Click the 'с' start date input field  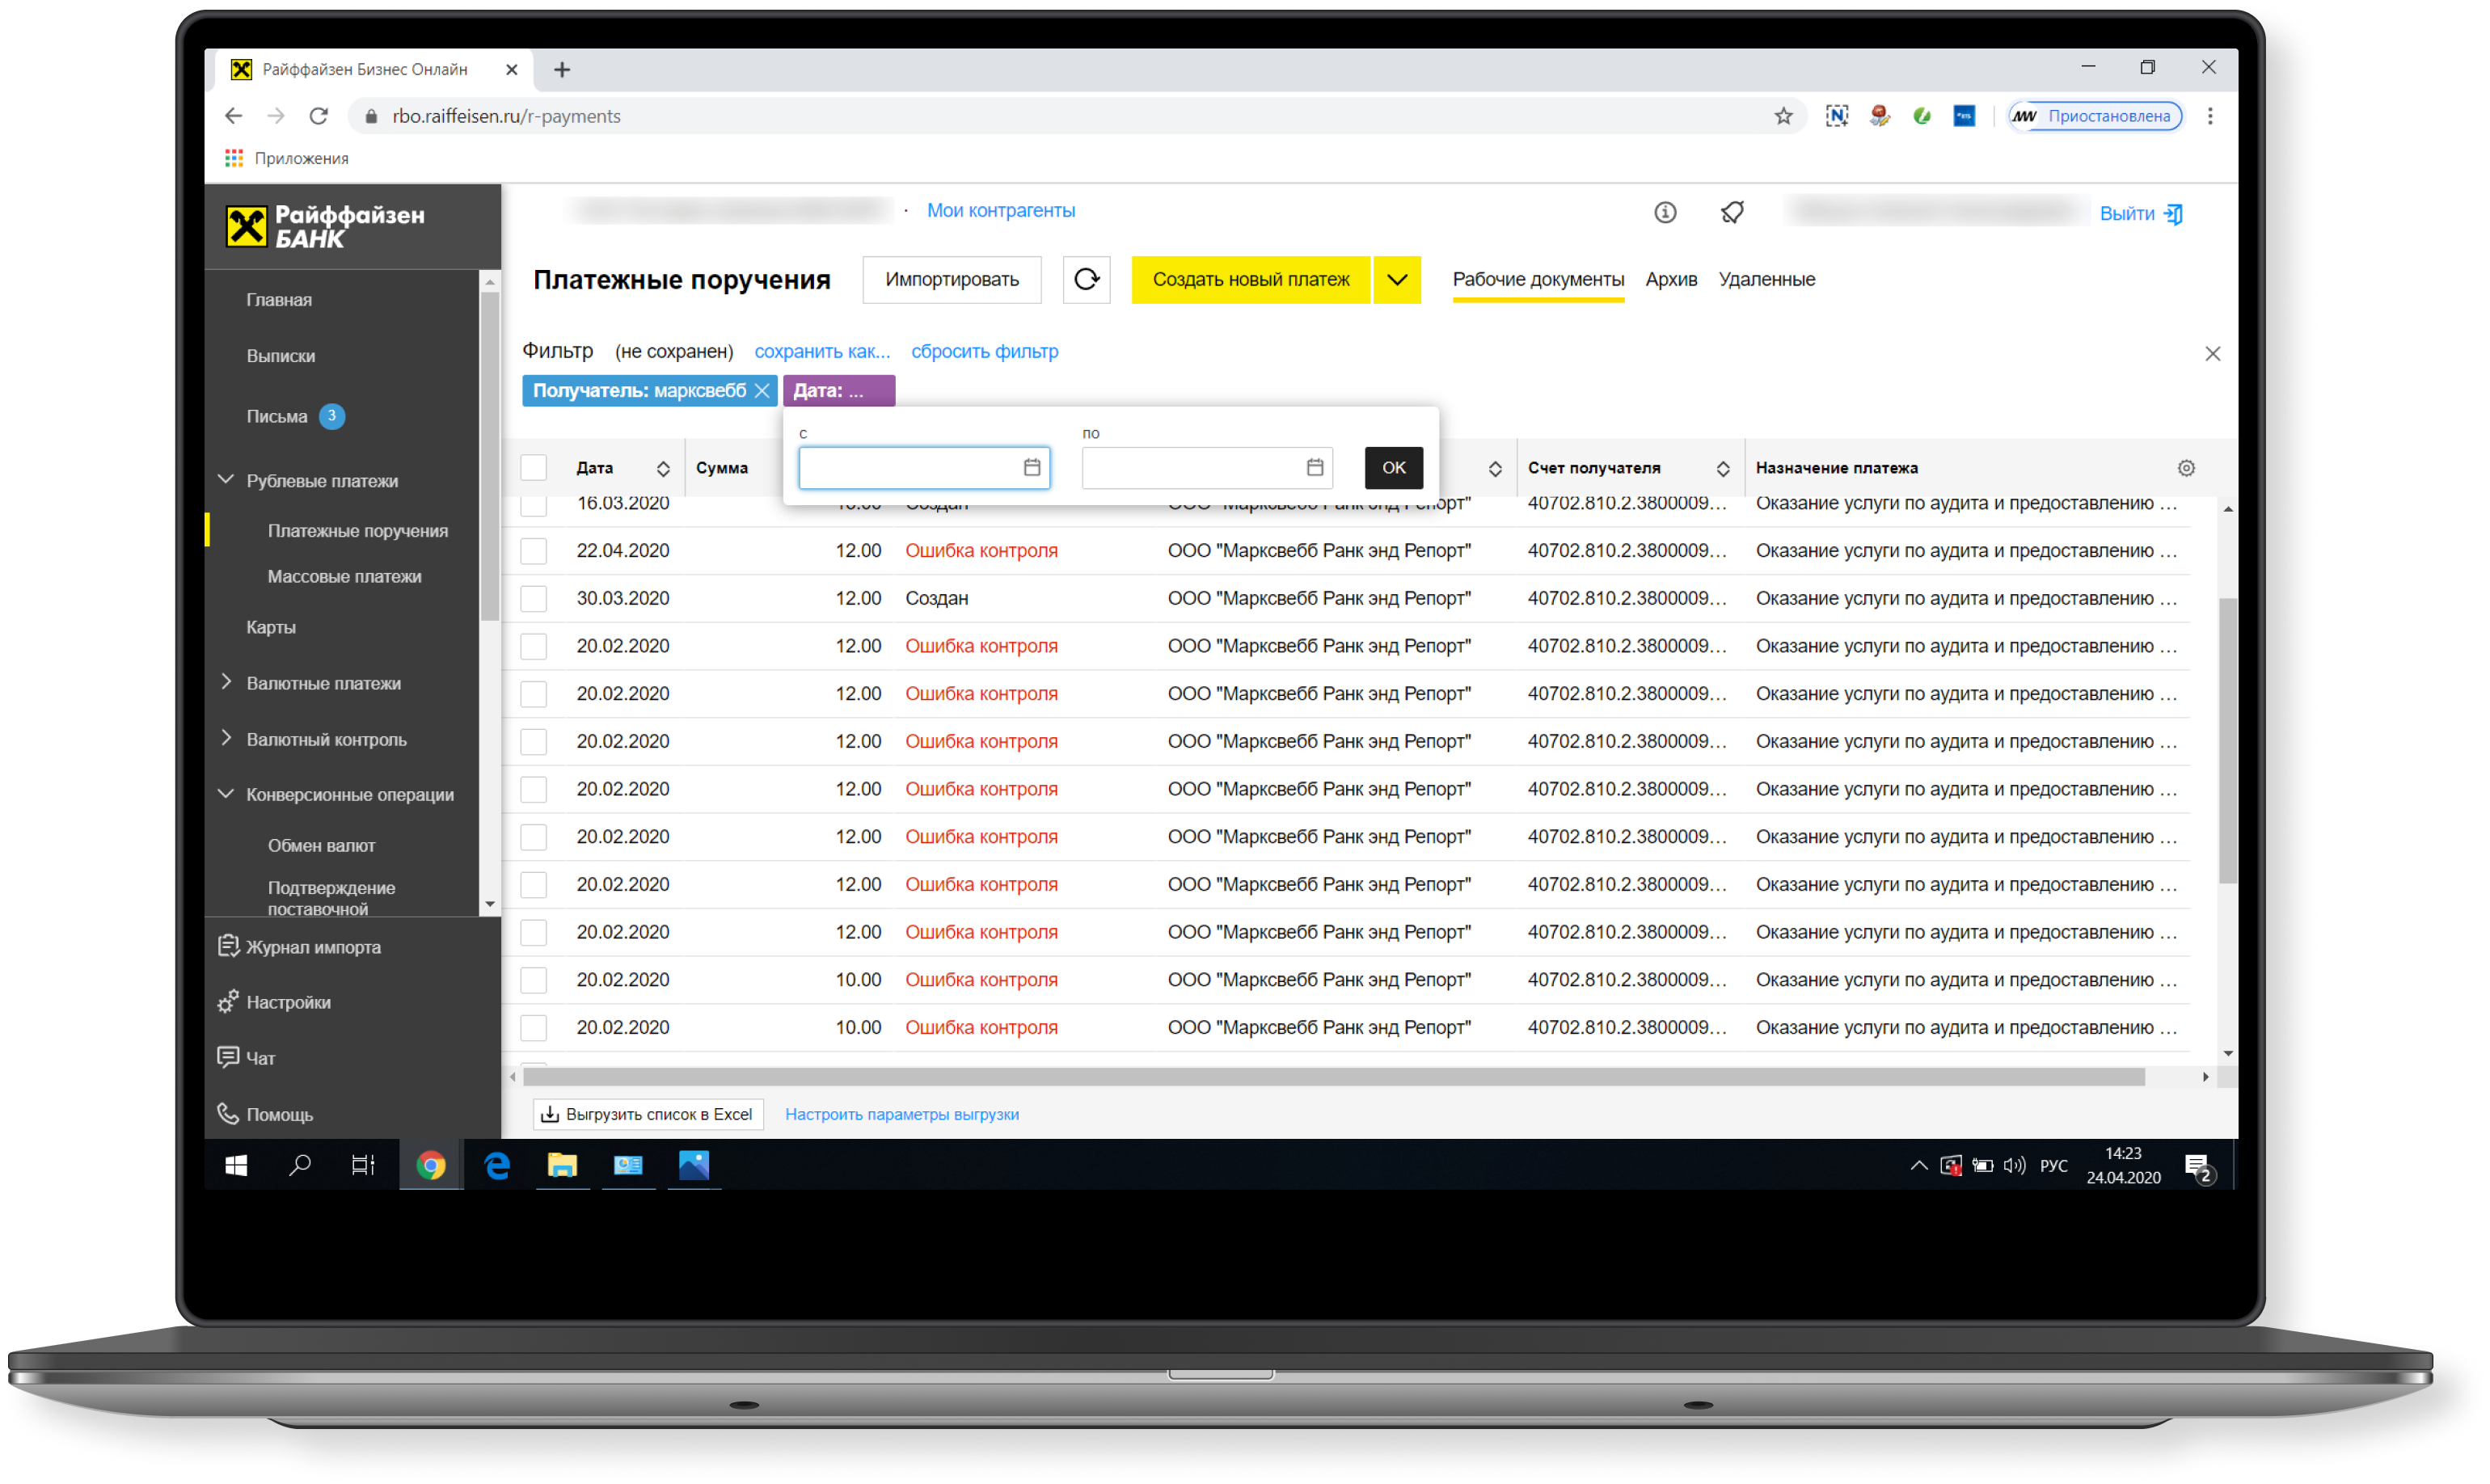click(923, 467)
